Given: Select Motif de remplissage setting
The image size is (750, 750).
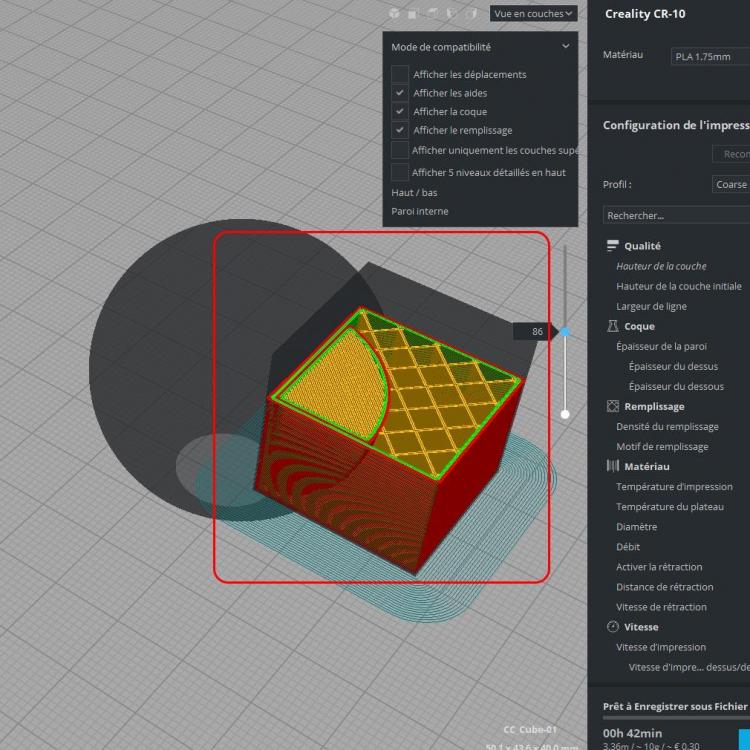Looking at the screenshot, I should (662, 447).
